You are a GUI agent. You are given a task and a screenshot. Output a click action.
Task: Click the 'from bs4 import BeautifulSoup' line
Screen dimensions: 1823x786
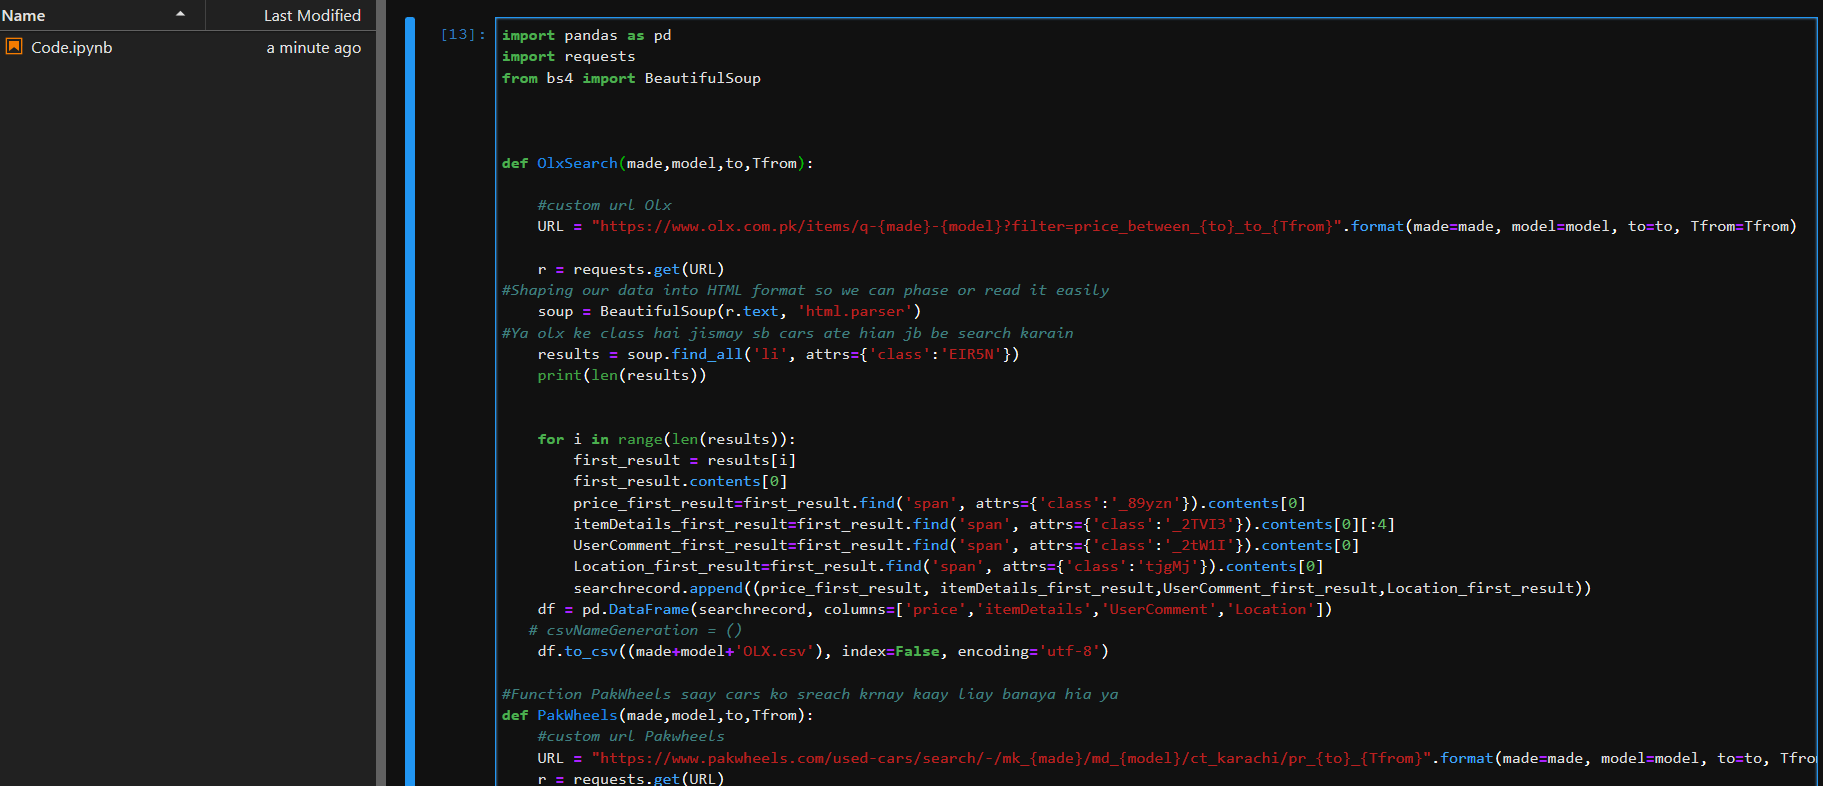click(631, 78)
